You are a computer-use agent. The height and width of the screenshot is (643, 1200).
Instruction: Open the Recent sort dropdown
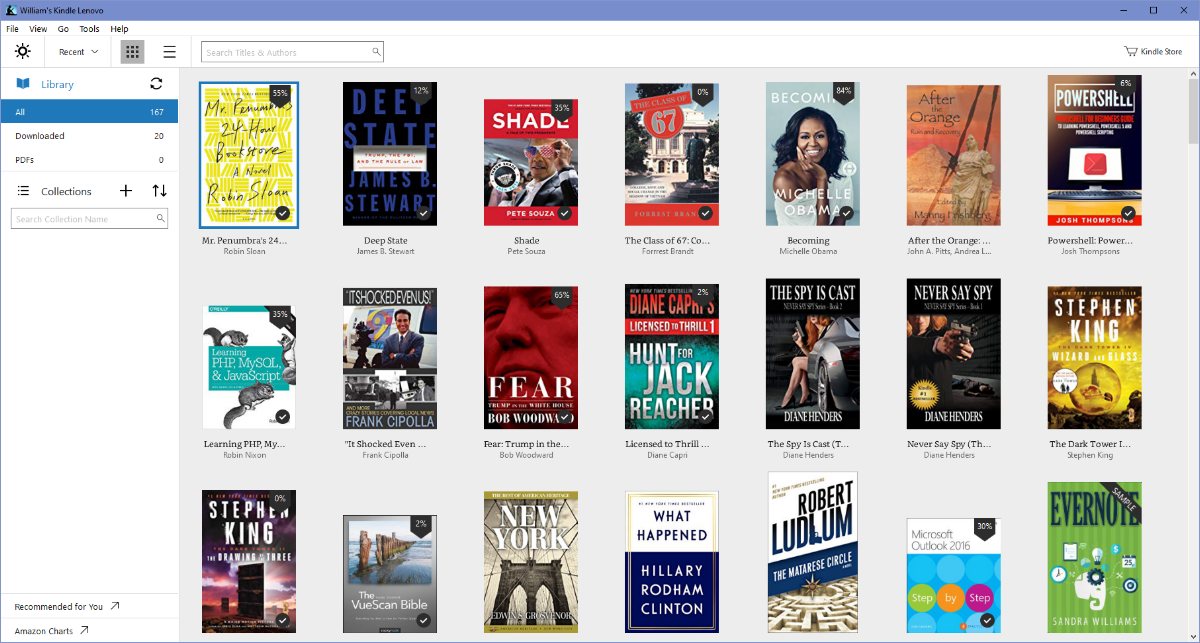[x=79, y=52]
